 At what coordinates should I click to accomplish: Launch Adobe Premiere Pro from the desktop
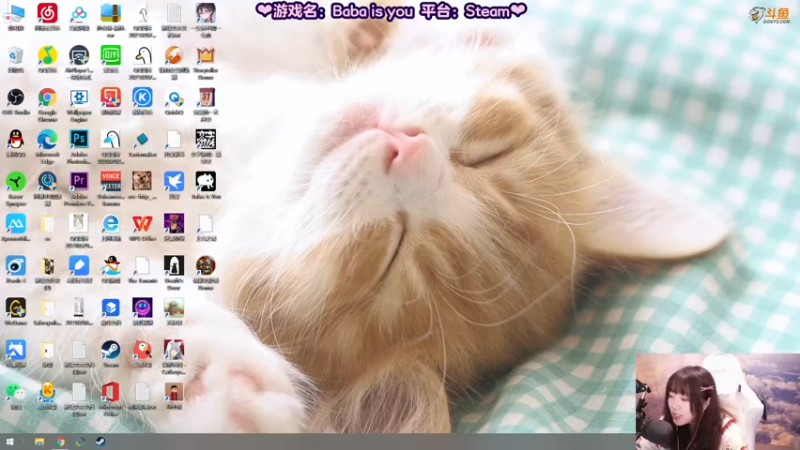[79, 181]
